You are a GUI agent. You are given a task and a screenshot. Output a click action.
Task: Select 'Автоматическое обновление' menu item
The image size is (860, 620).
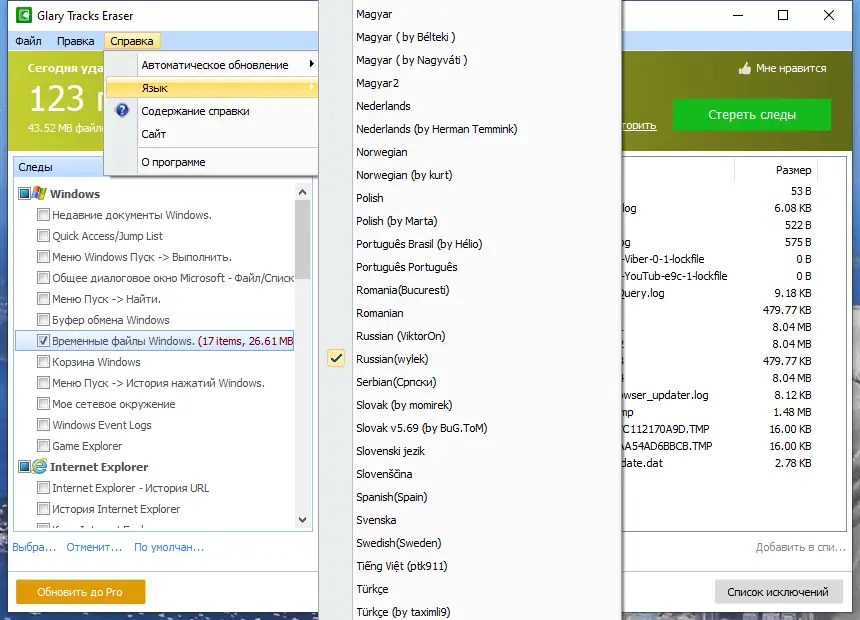[212, 64]
